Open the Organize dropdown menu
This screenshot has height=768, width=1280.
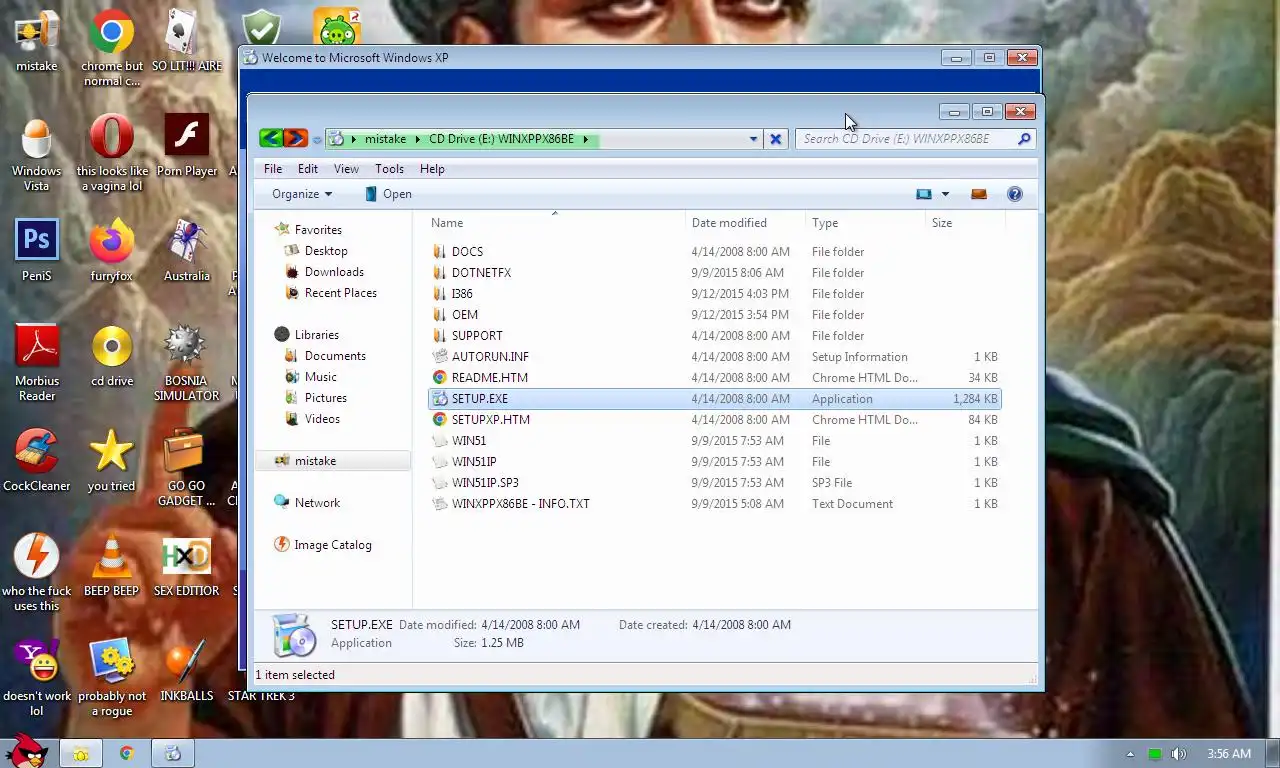click(x=301, y=194)
